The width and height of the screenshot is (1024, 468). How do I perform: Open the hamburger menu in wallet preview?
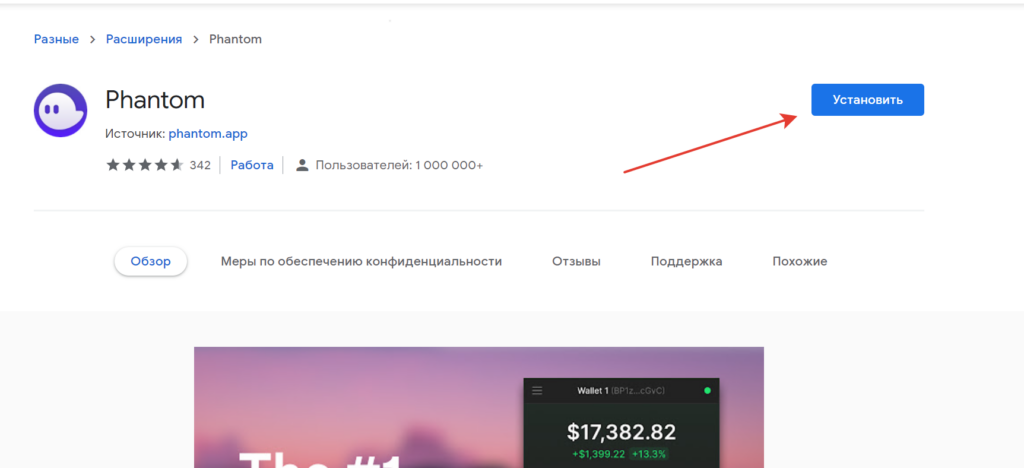537,391
